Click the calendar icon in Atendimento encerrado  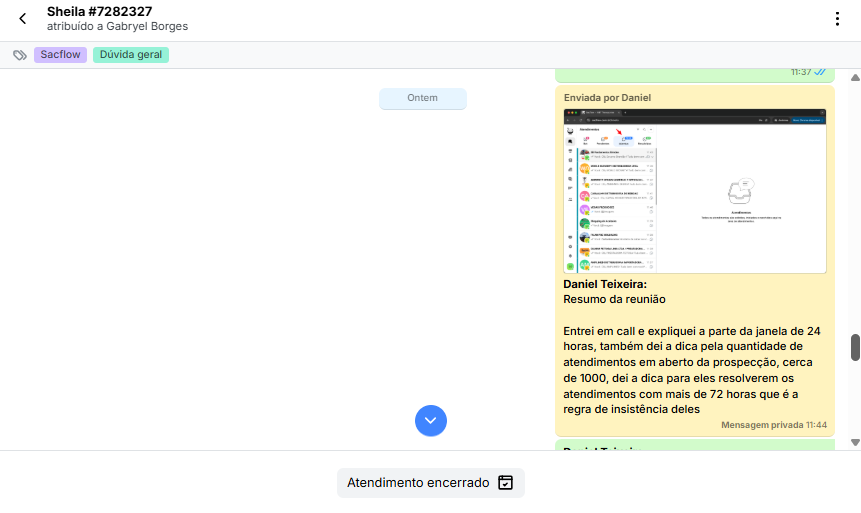click(x=506, y=483)
